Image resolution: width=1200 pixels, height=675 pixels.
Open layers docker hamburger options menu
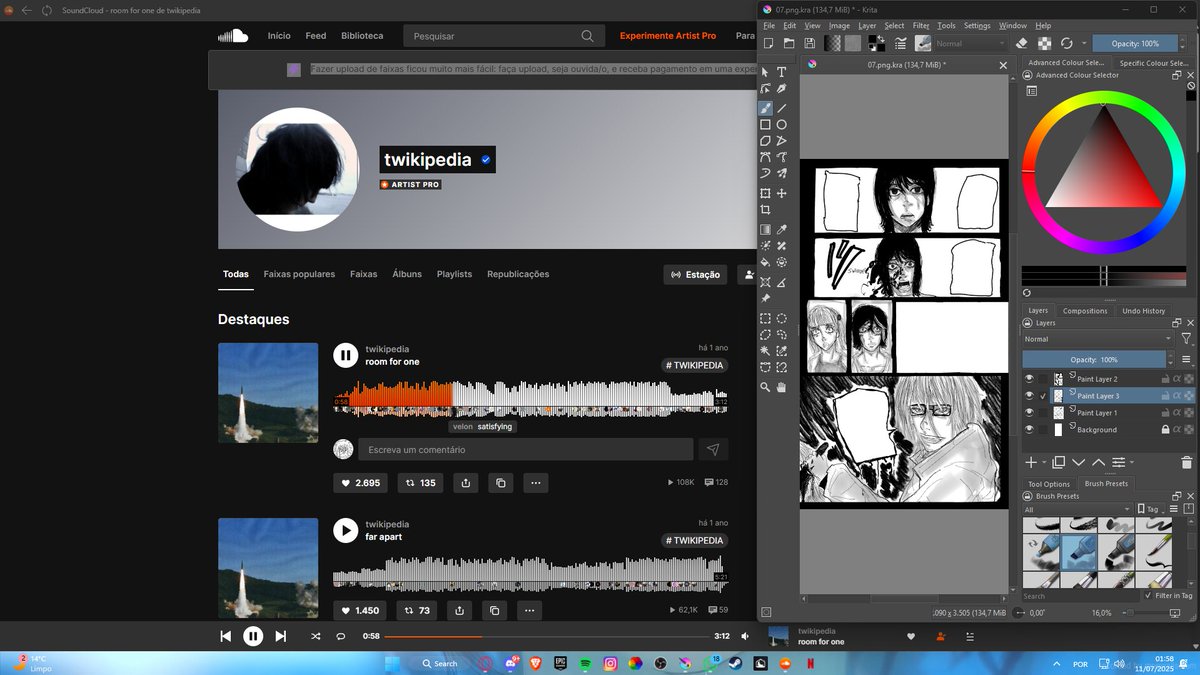(x=1187, y=359)
